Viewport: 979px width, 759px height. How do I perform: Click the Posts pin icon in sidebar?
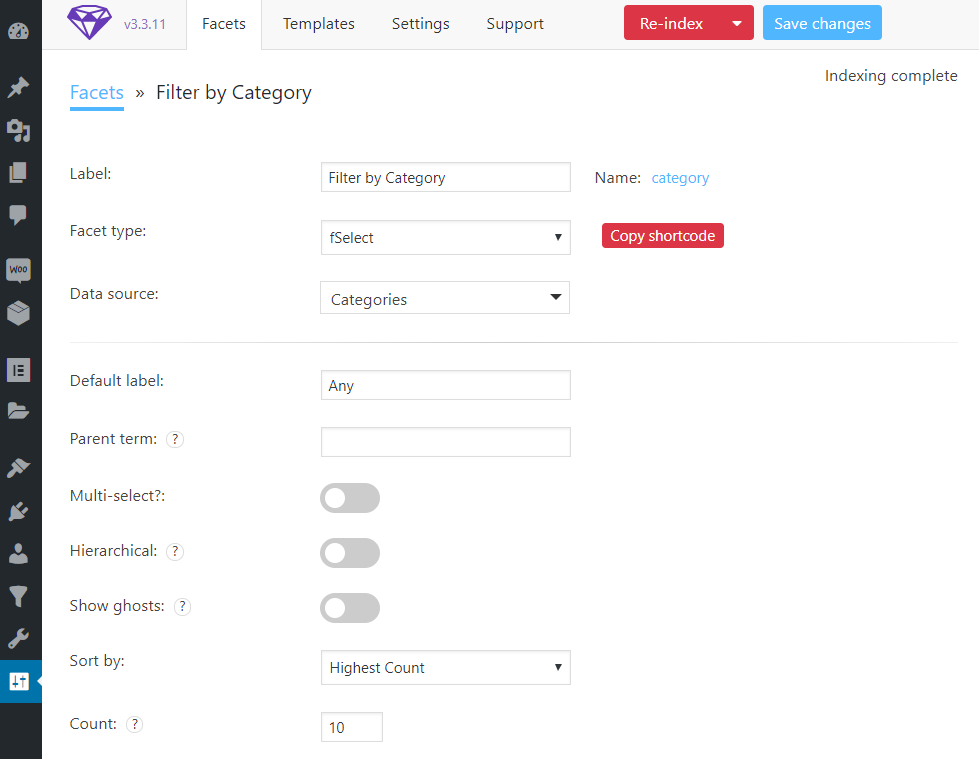(x=18, y=87)
